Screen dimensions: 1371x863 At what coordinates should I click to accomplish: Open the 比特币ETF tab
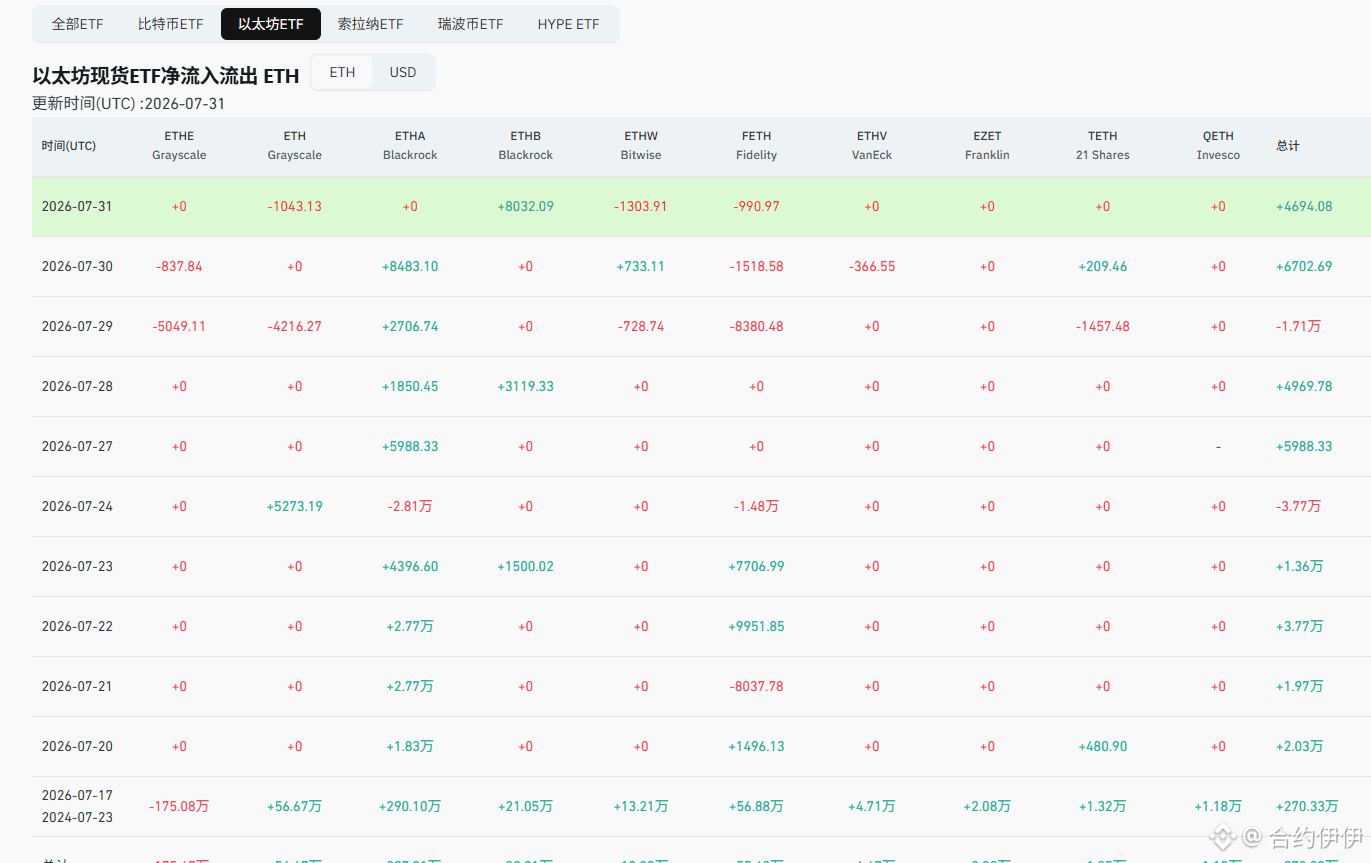point(170,24)
